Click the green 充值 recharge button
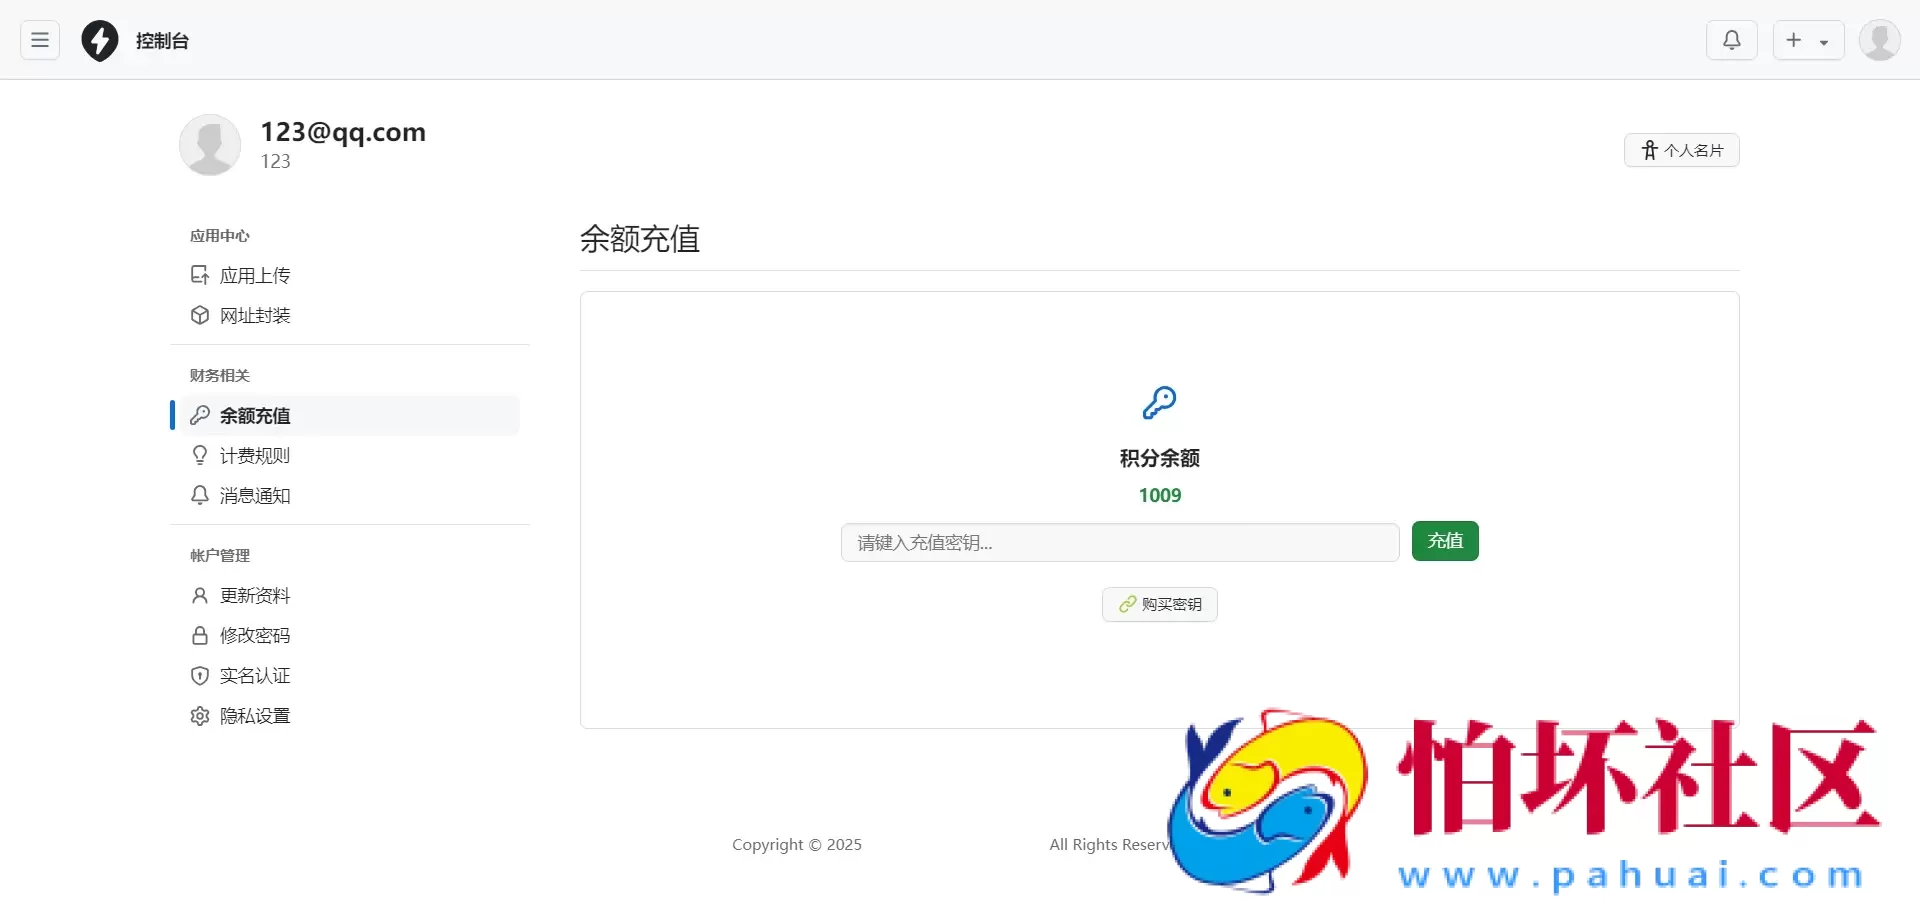 point(1444,540)
